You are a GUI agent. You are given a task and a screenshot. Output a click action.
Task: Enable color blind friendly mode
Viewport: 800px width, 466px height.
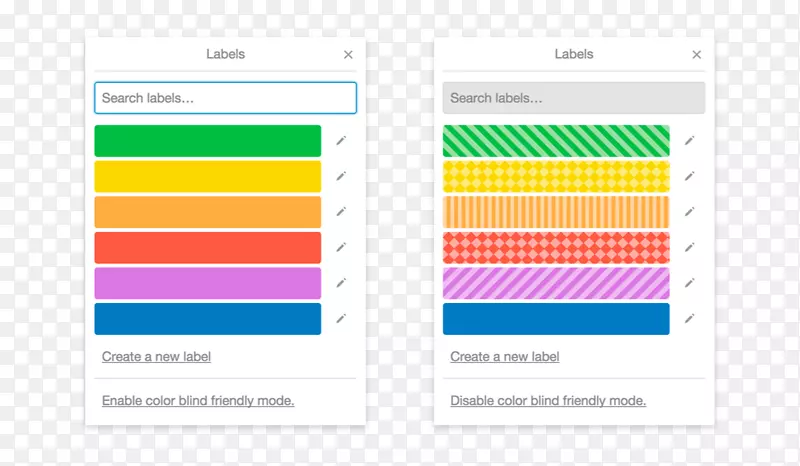(198, 401)
